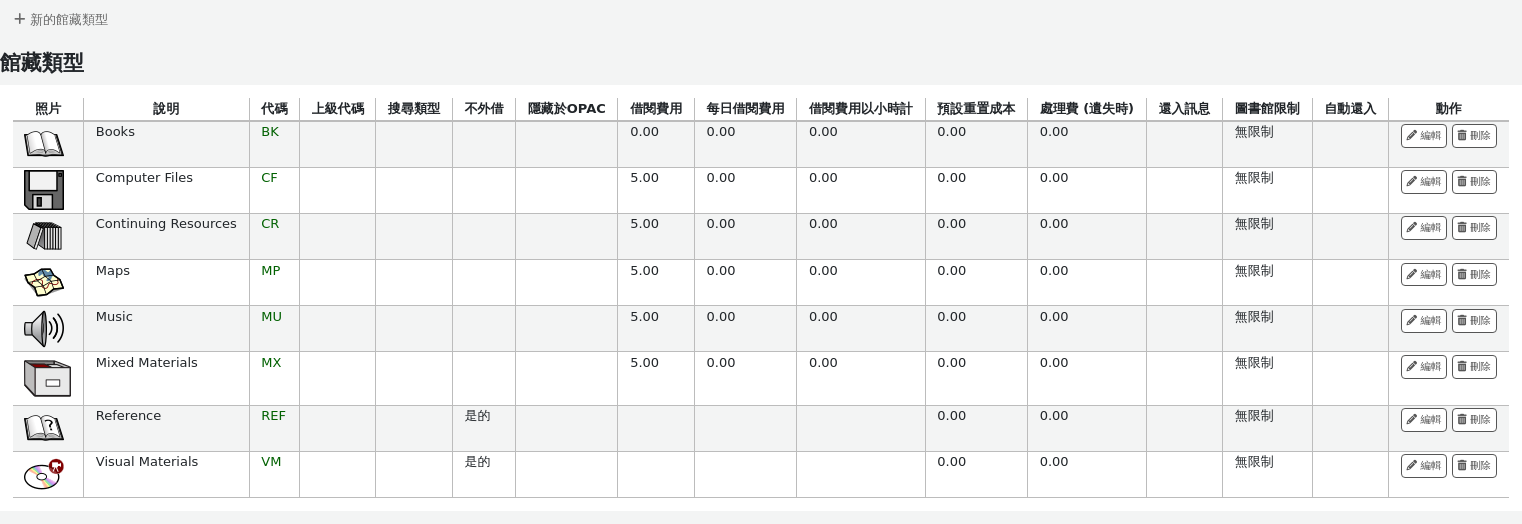Viewport: 1522px width, 524px height.
Task: Select the Music description cell
Action: tap(166, 329)
